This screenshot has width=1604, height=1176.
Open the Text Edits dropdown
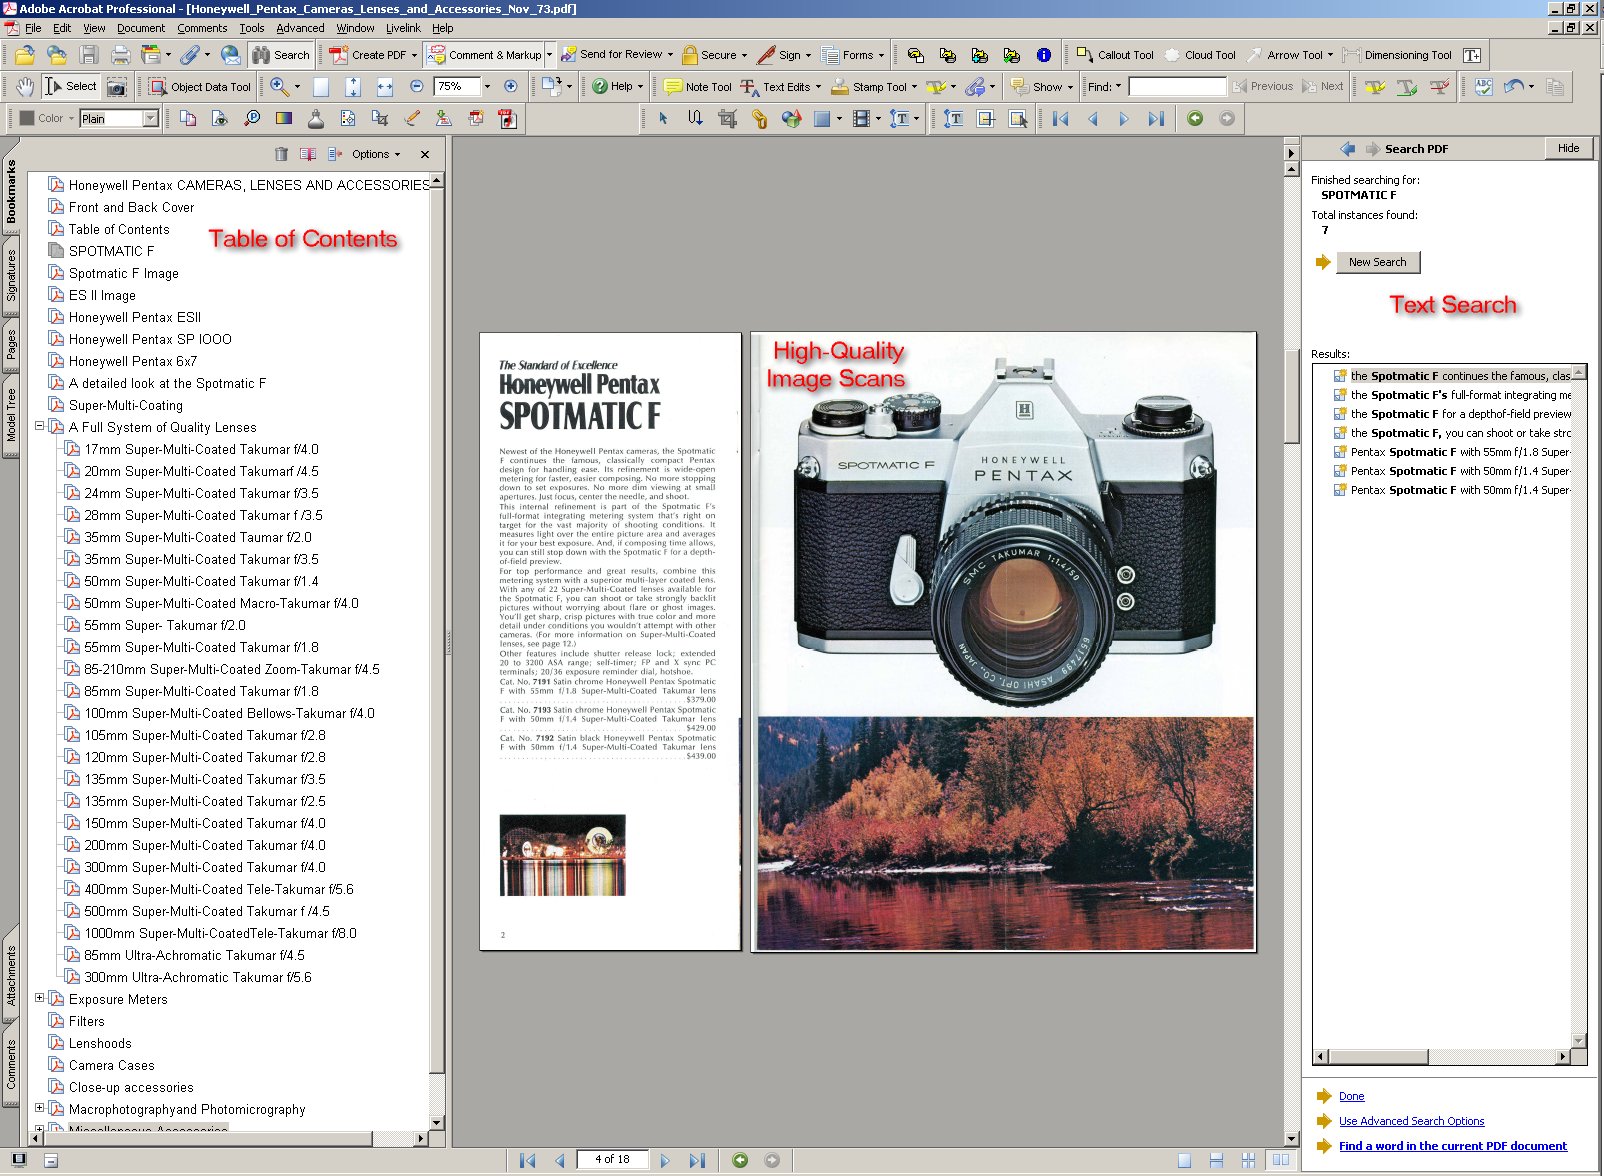(818, 87)
